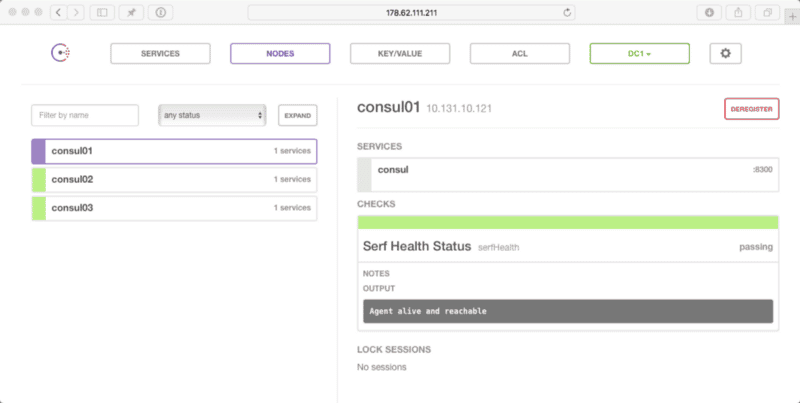Show the Safari sidebar
The height and width of the screenshot is (403, 800).
101,12
